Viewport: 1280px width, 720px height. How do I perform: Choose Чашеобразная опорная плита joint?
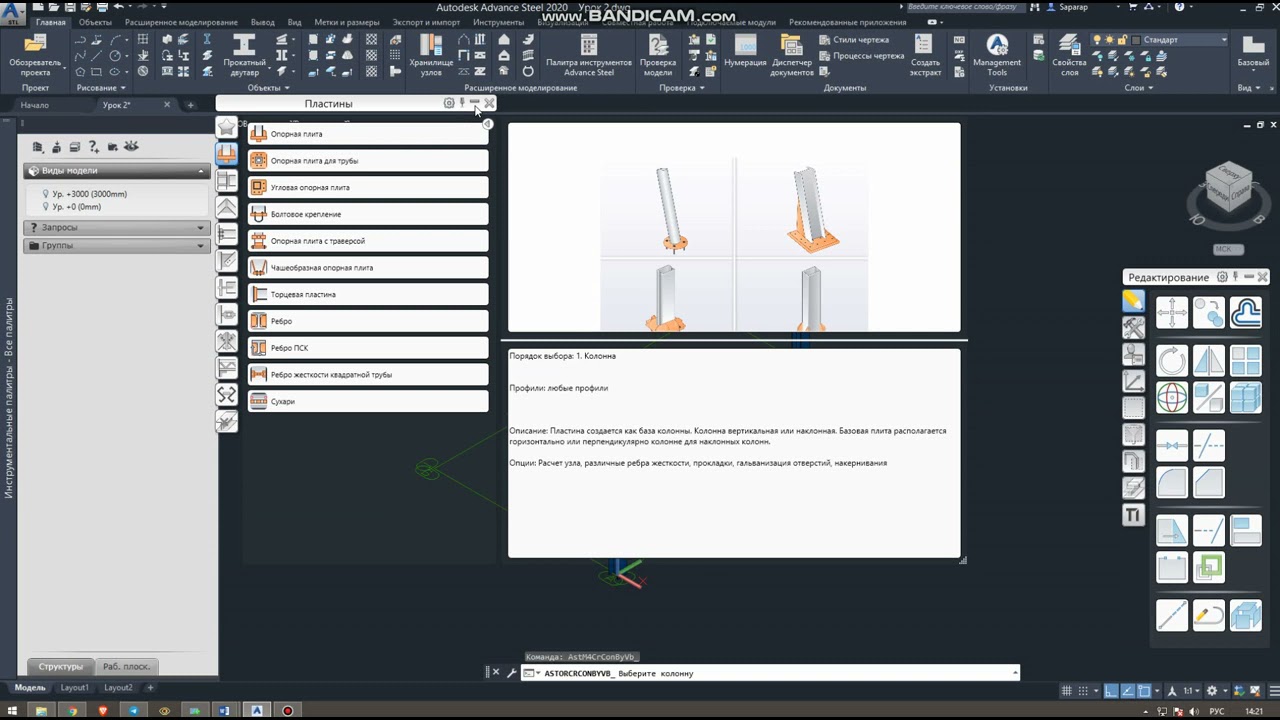[368, 268]
